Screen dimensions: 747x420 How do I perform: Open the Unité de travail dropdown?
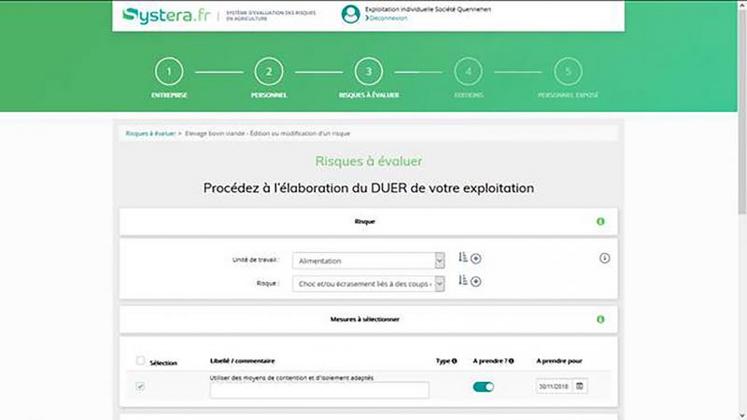368,260
